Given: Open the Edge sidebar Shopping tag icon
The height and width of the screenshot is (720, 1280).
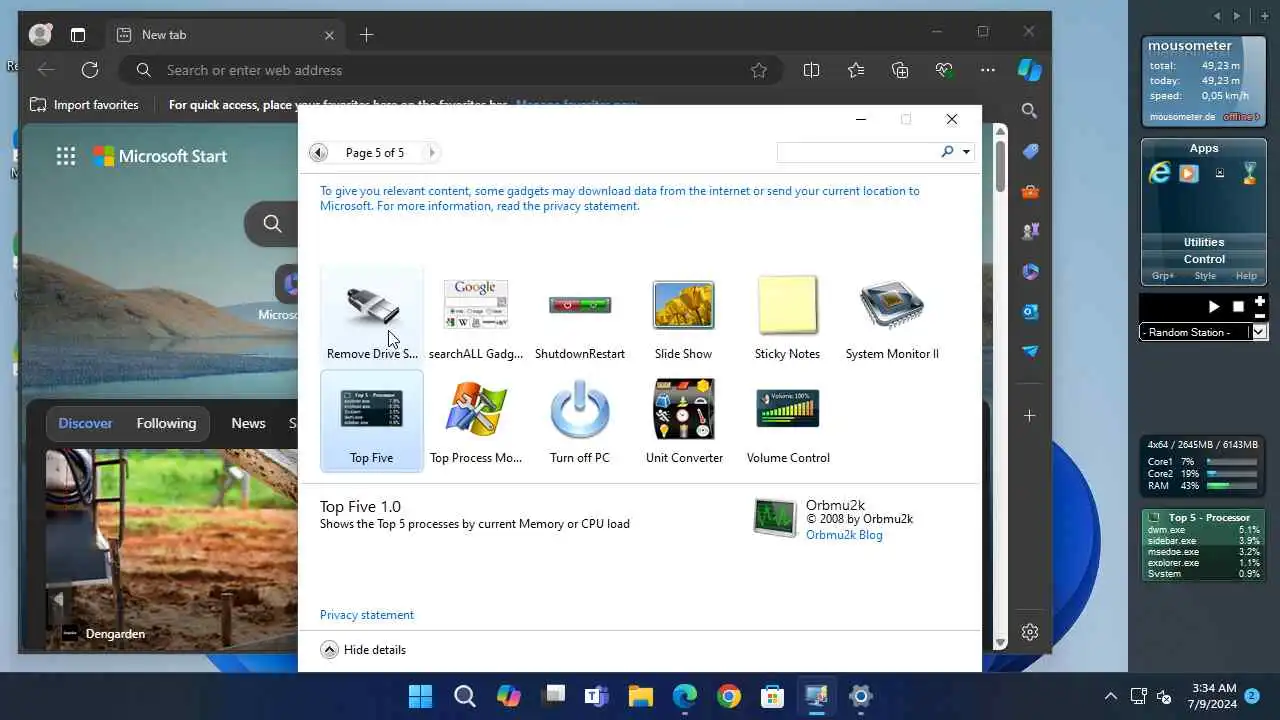Looking at the screenshot, I should click(x=1030, y=151).
